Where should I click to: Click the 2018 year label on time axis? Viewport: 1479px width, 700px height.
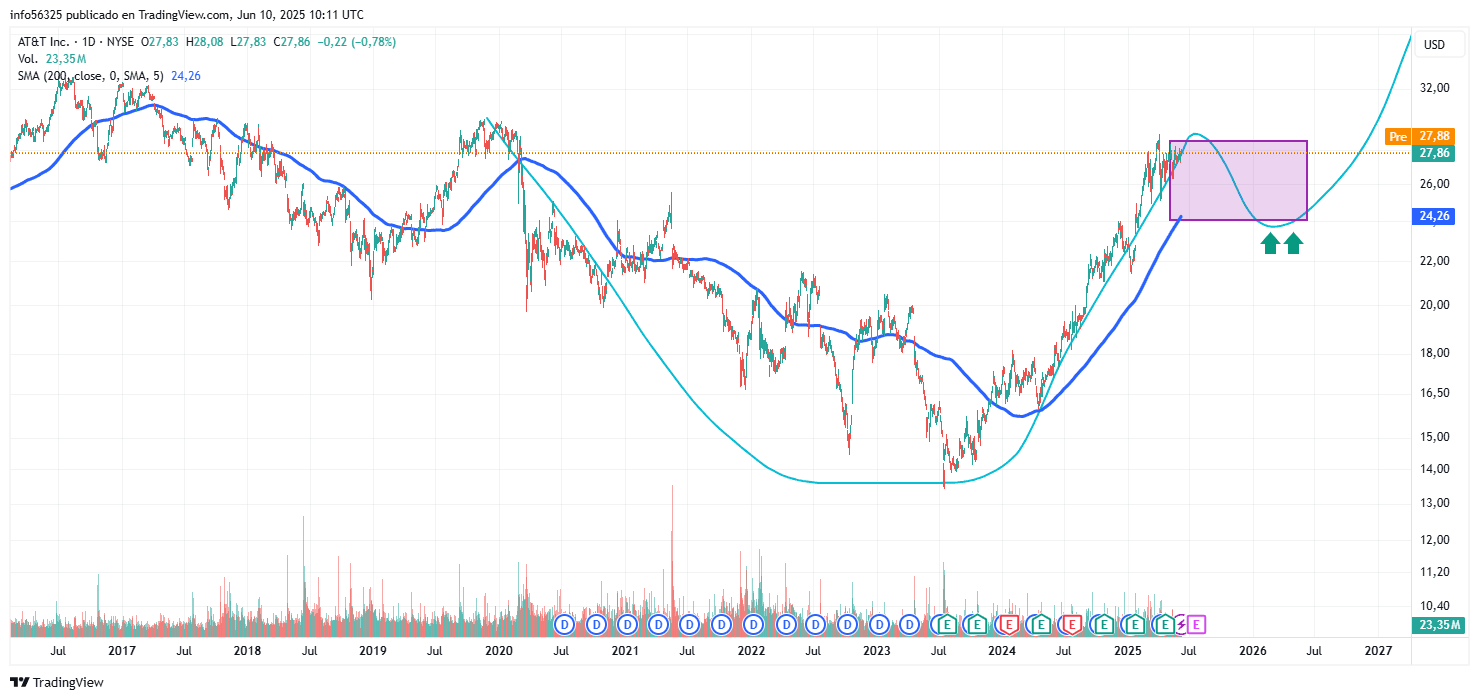247,651
